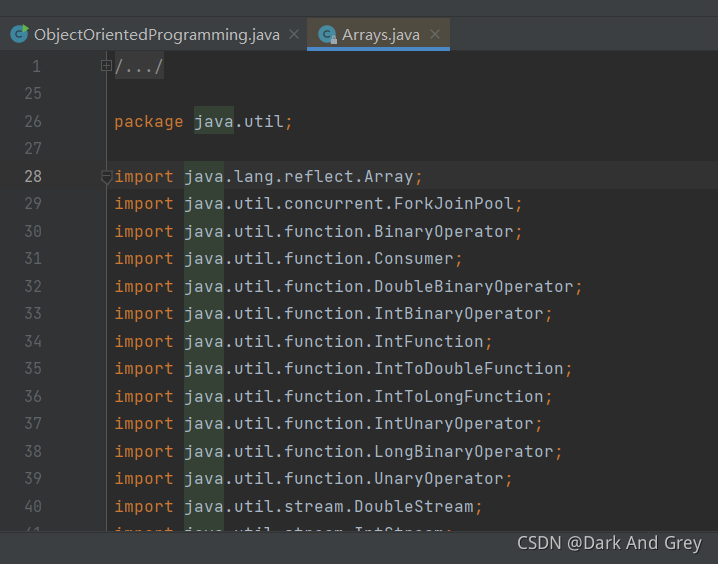Click line number 26 in the gutter
The width and height of the screenshot is (718, 564).
click(33, 122)
